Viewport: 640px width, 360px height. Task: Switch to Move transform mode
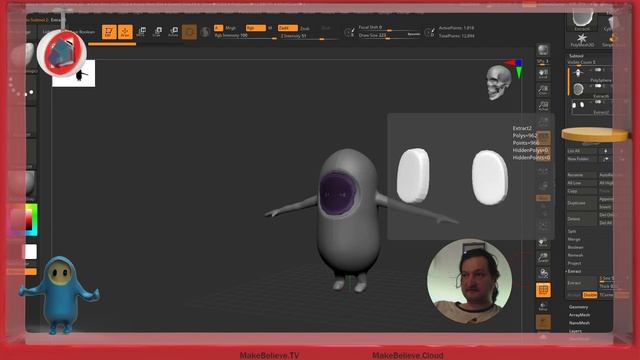pos(141,32)
